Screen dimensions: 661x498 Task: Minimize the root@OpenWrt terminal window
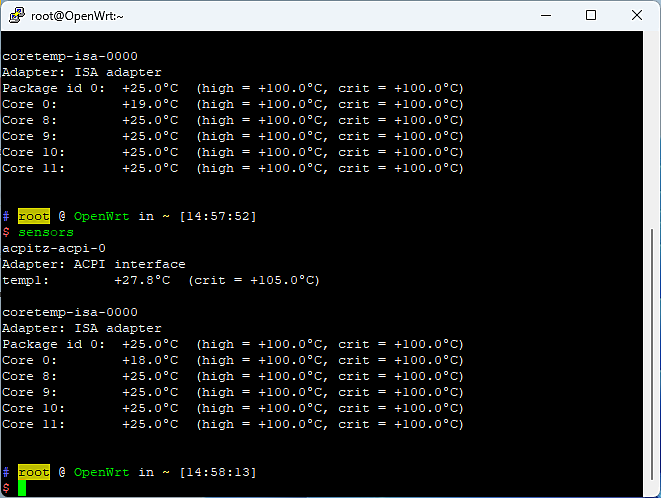tap(546, 16)
